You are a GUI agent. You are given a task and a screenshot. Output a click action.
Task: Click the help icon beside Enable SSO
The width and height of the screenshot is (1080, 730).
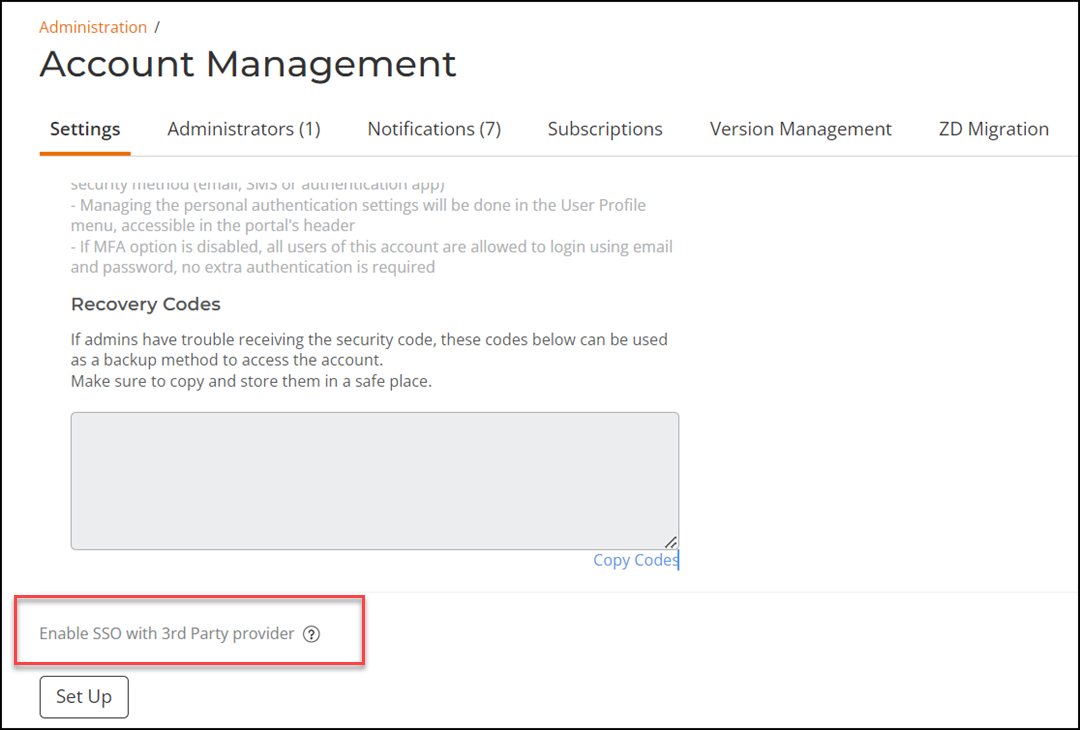pyautogui.click(x=311, y=634)
